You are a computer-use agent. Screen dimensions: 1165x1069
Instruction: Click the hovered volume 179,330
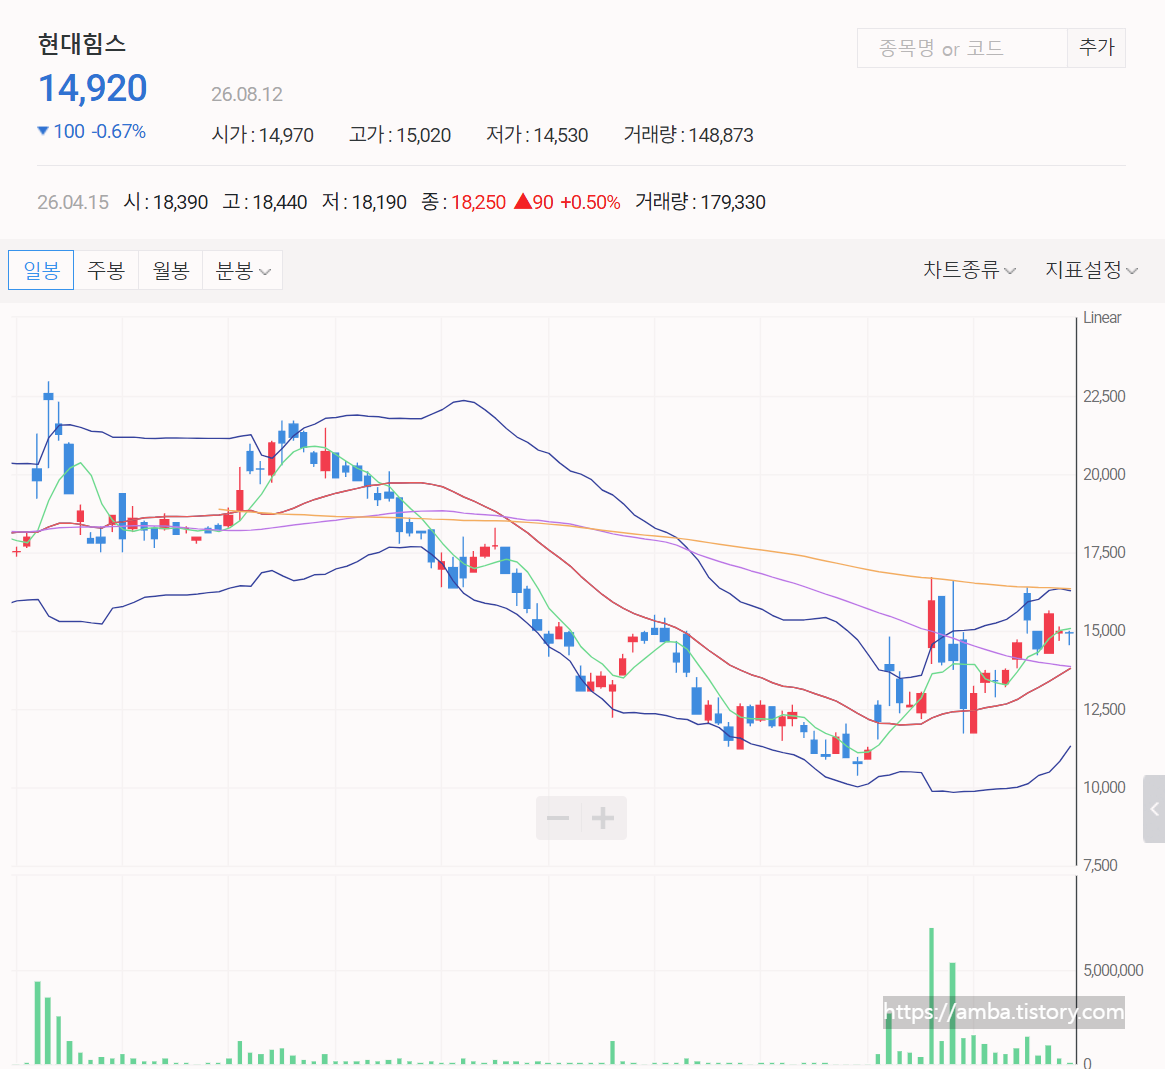tap(733, 202)
